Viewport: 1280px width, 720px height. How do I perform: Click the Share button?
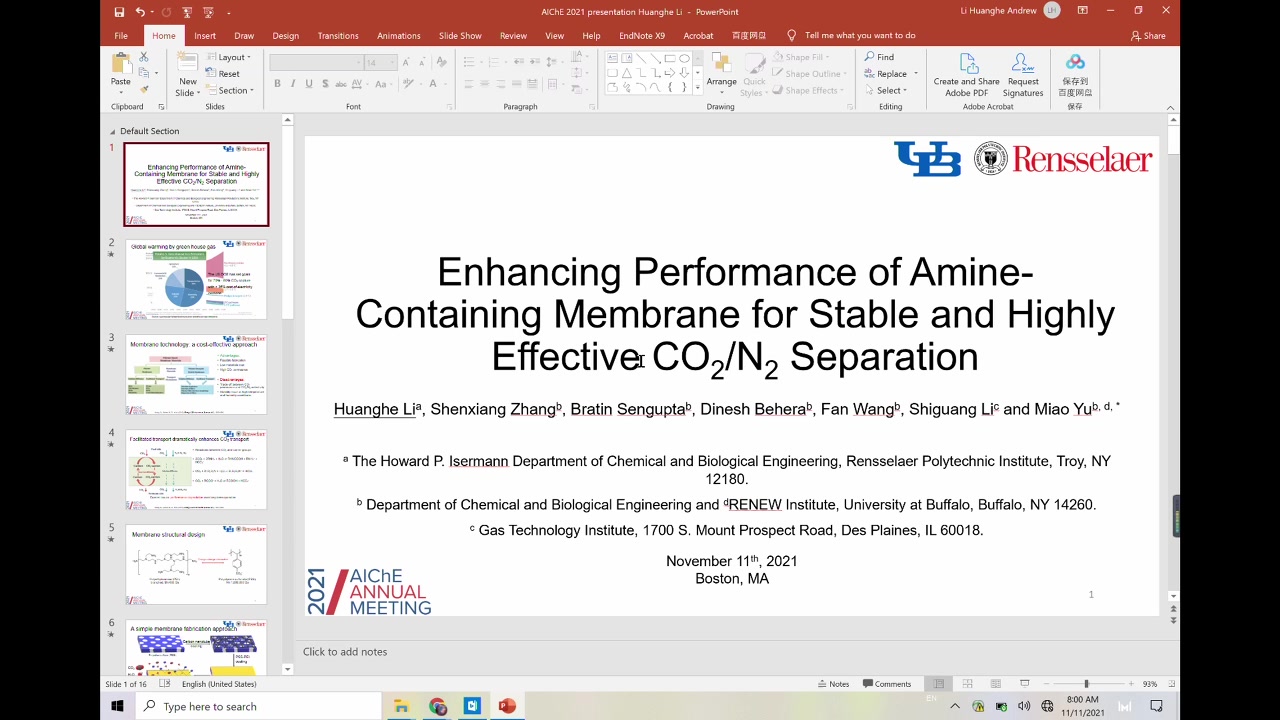(x=1148, y=35)
